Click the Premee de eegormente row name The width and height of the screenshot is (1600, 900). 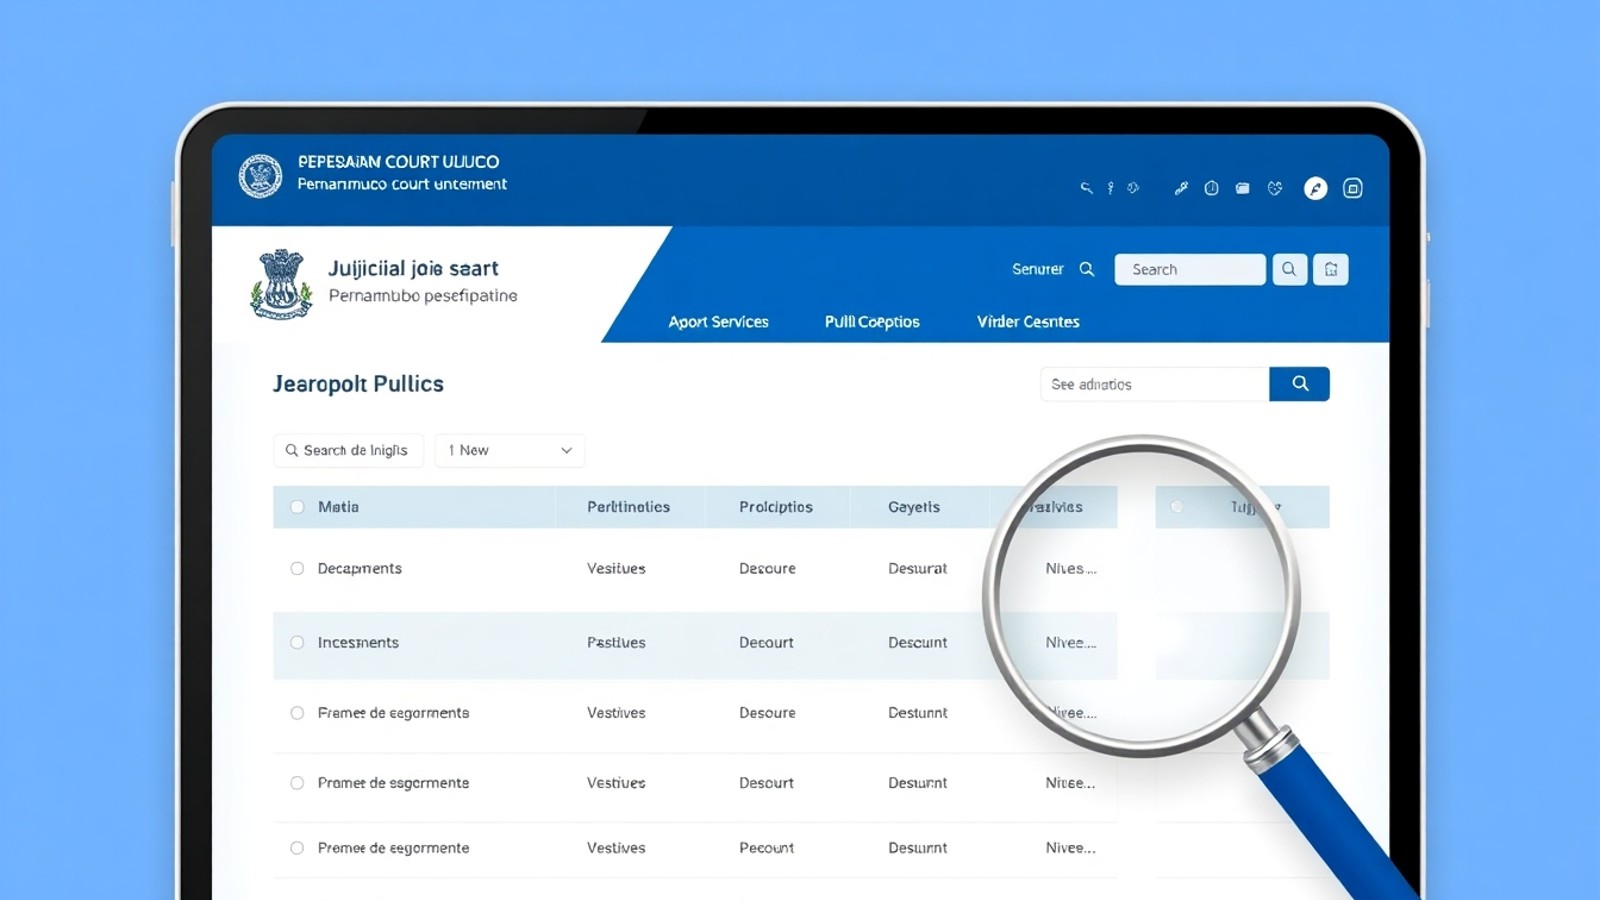click(x=393, y=848)
